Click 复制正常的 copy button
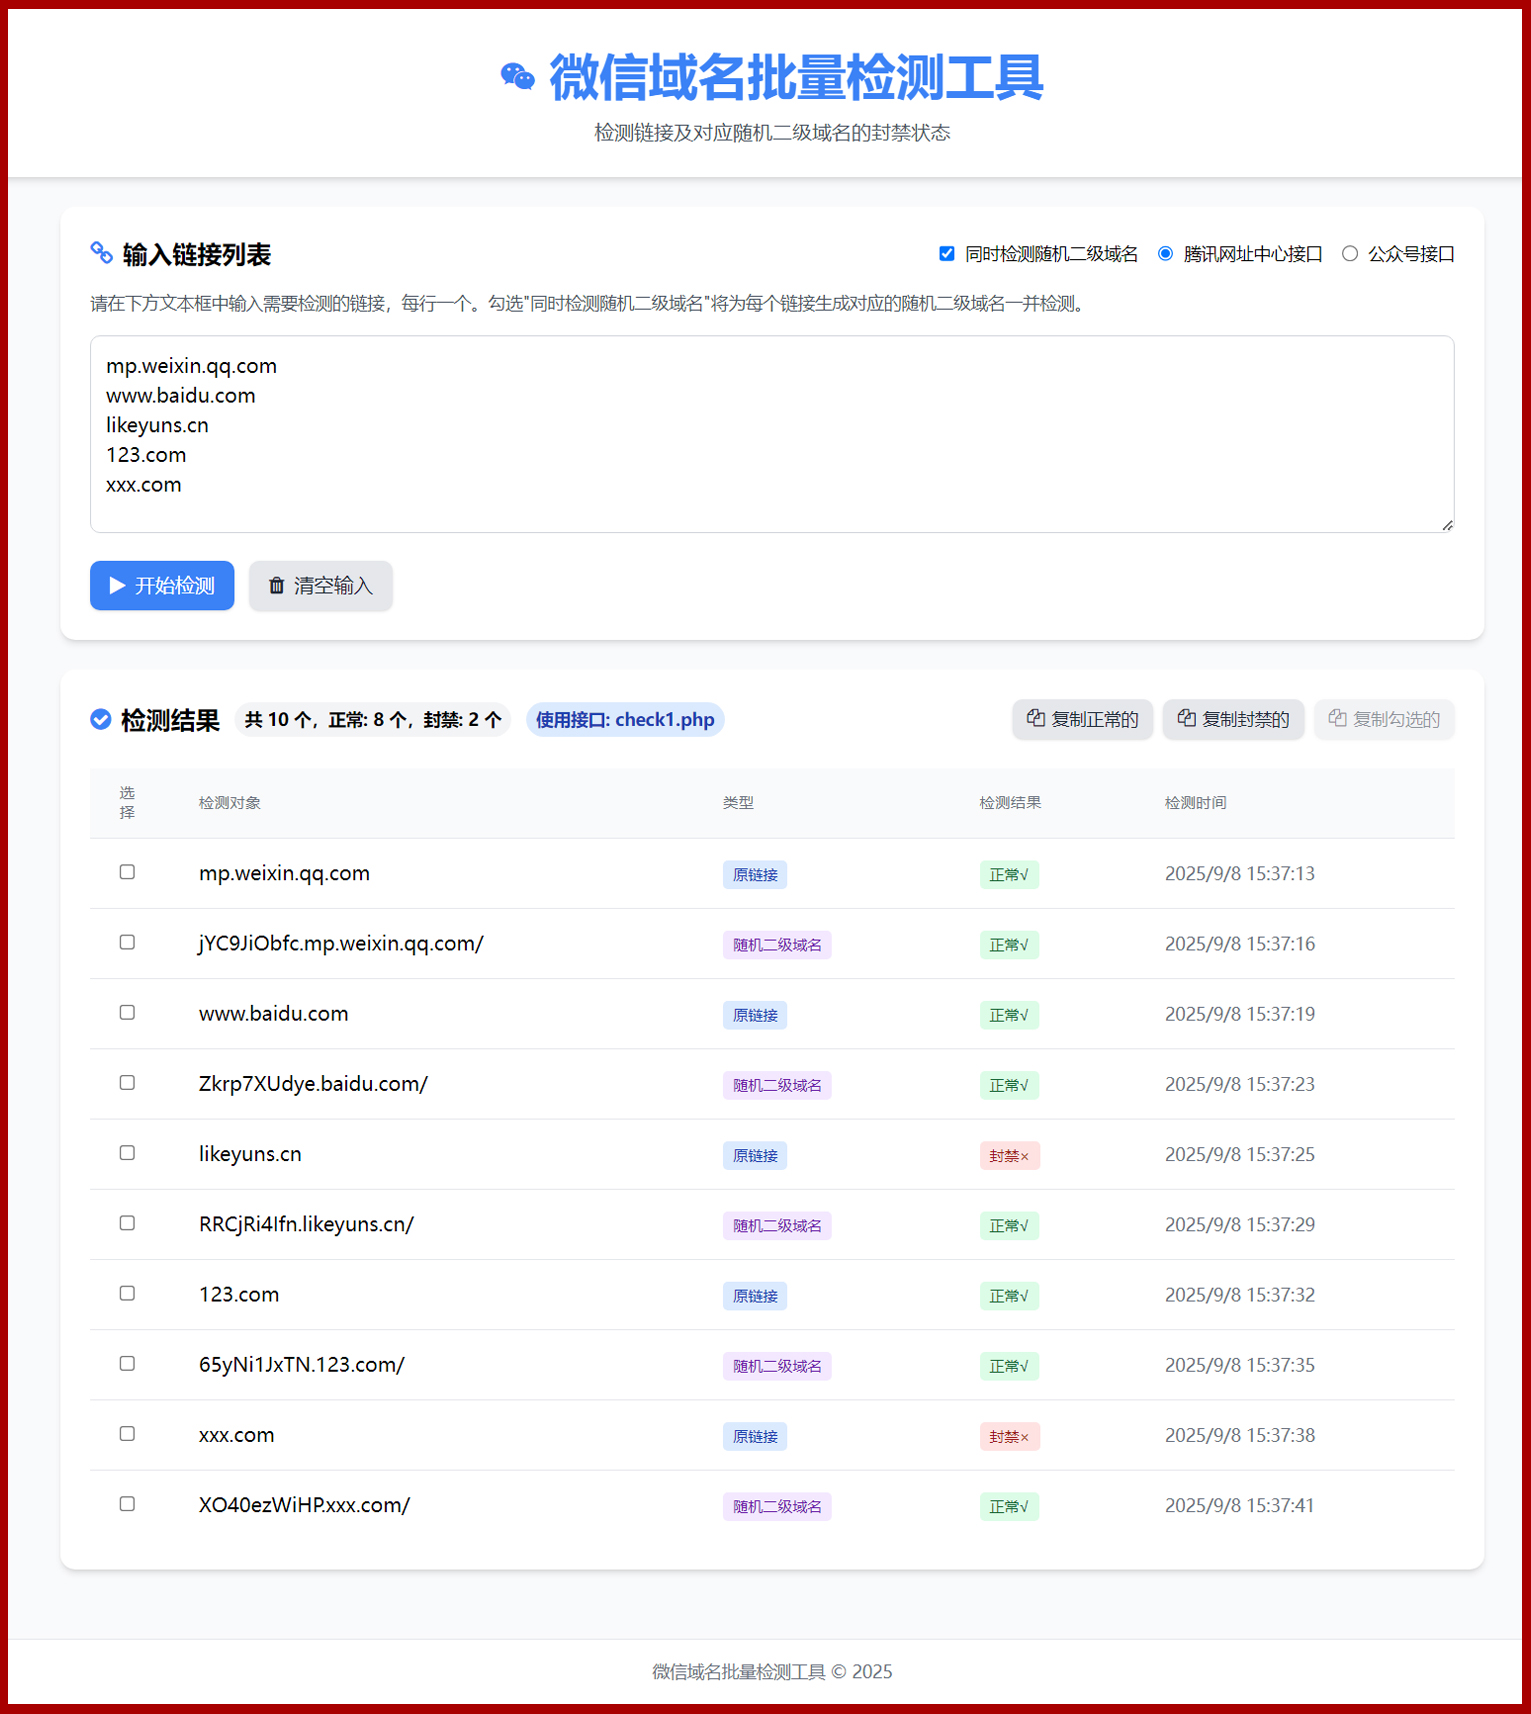Screen dimensions: 1531x1714 click(x=1082, y=719)
